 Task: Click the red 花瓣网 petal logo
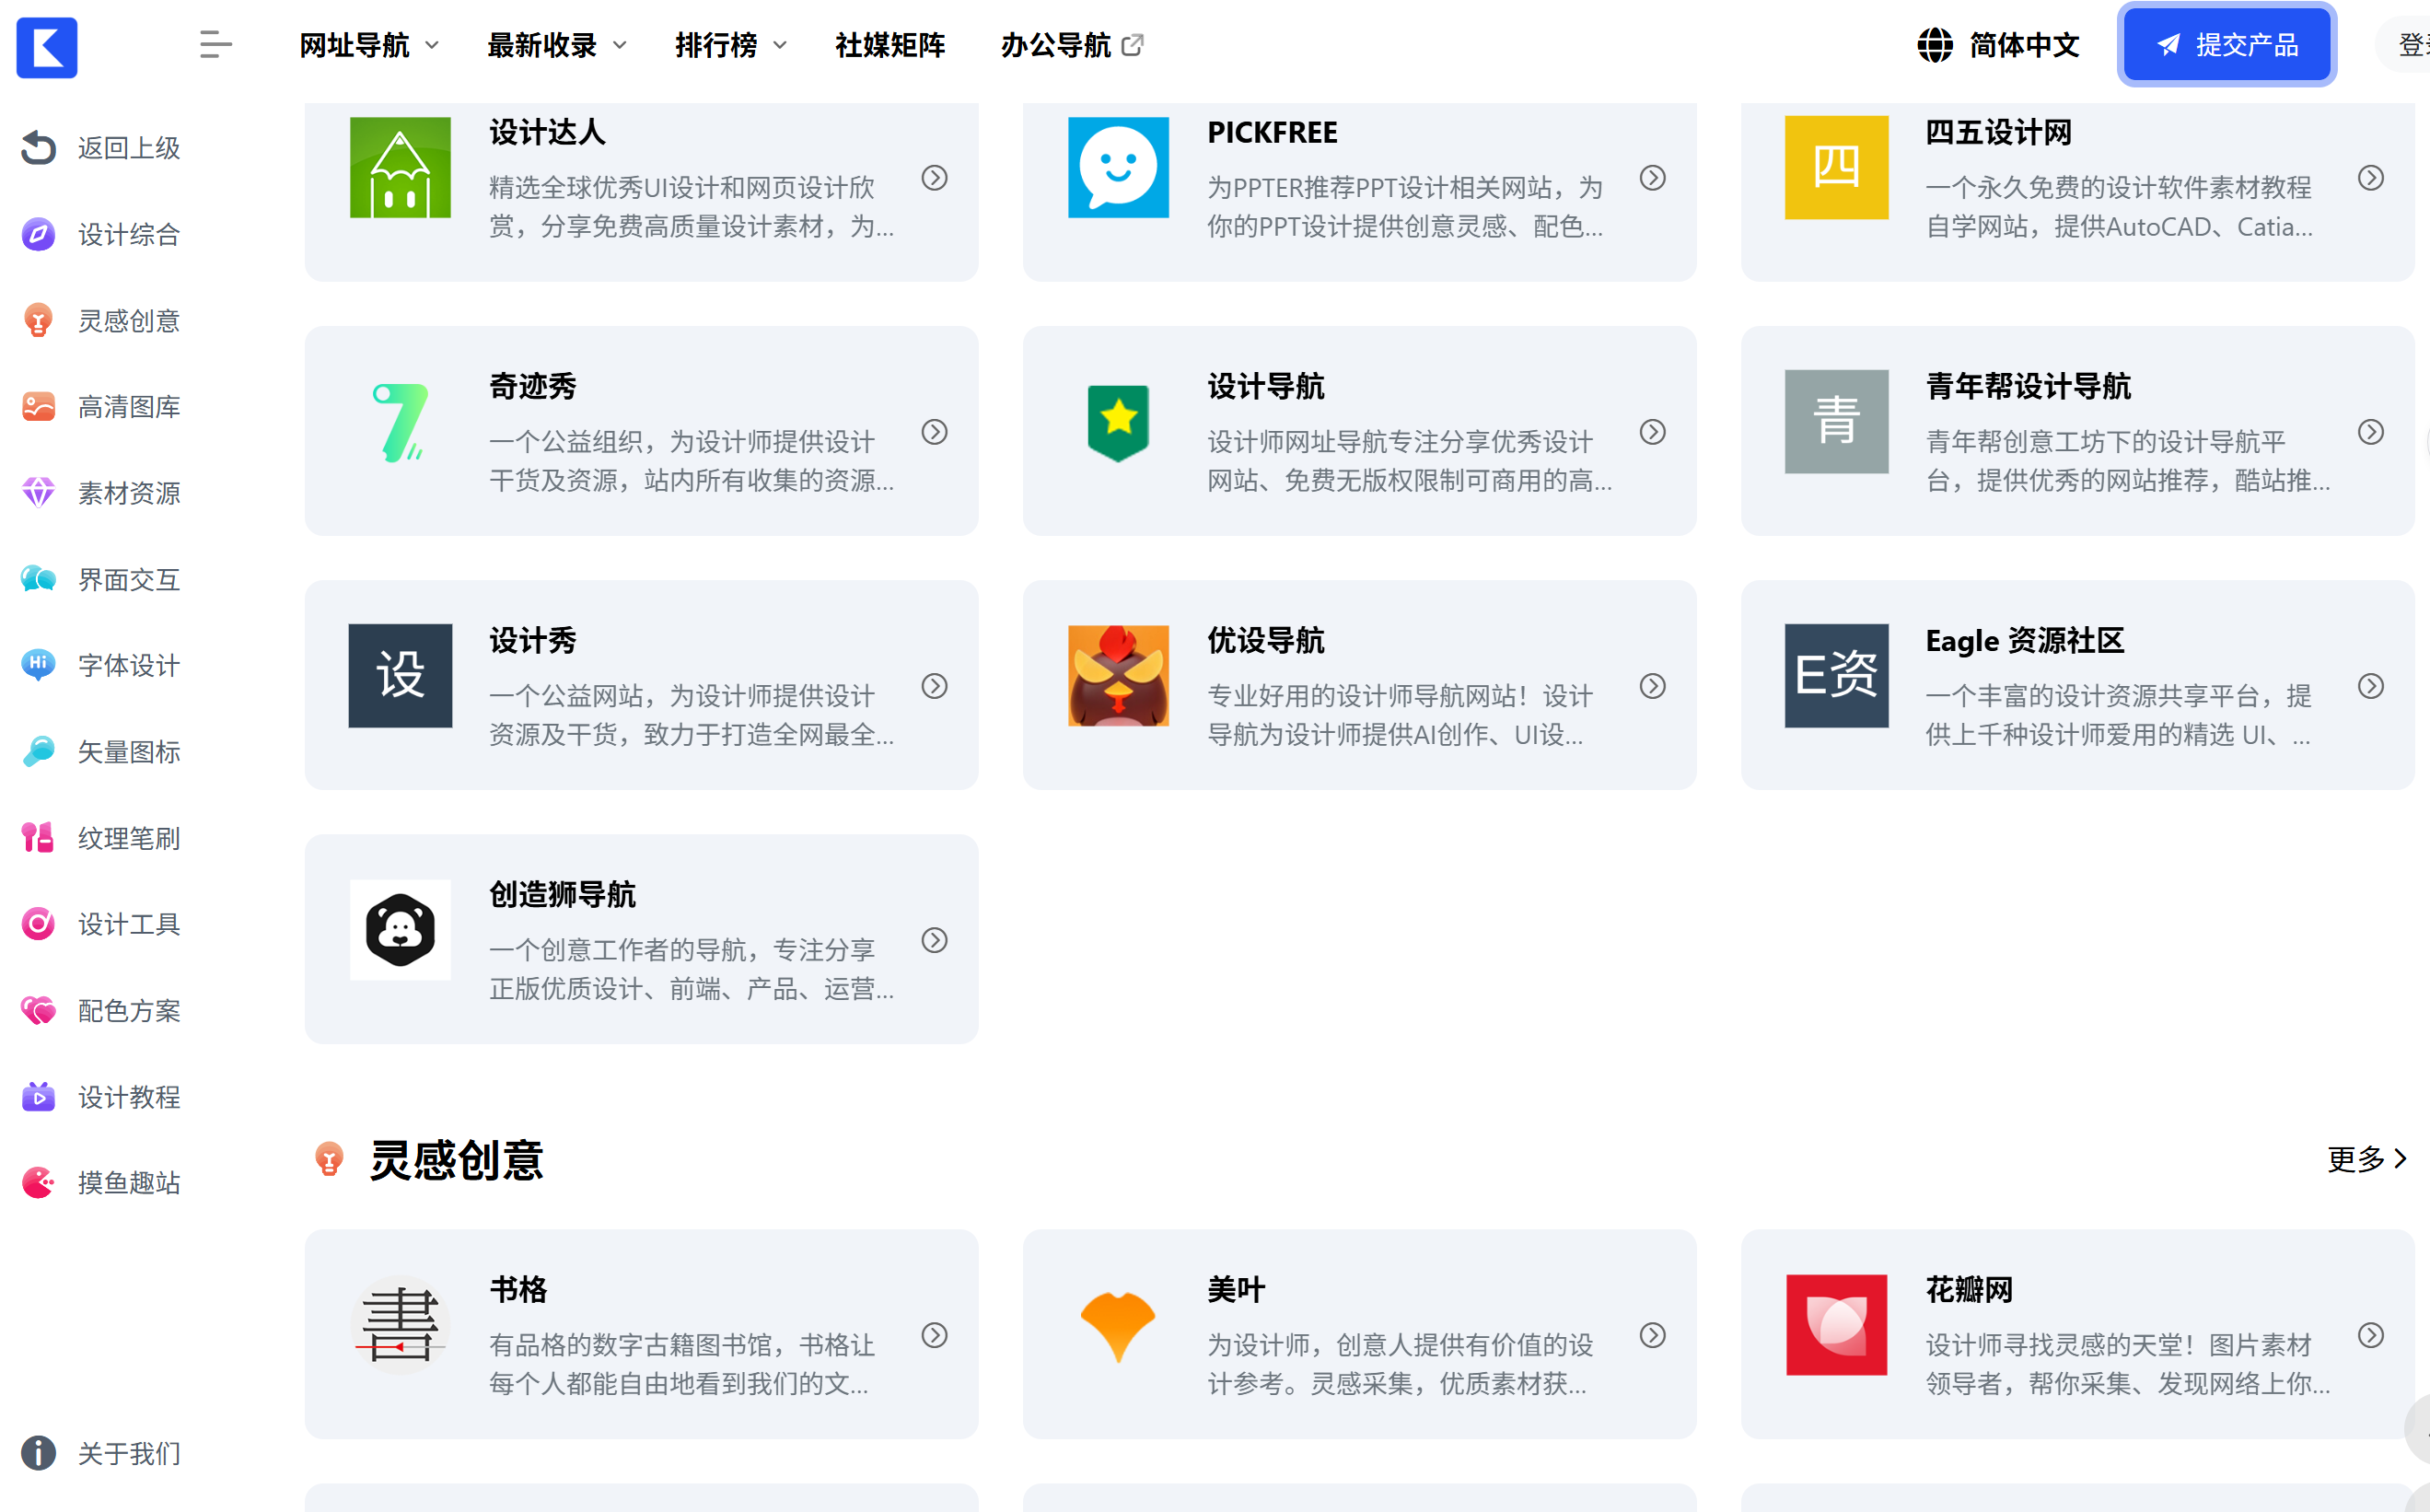(x=1837, y=1325)
